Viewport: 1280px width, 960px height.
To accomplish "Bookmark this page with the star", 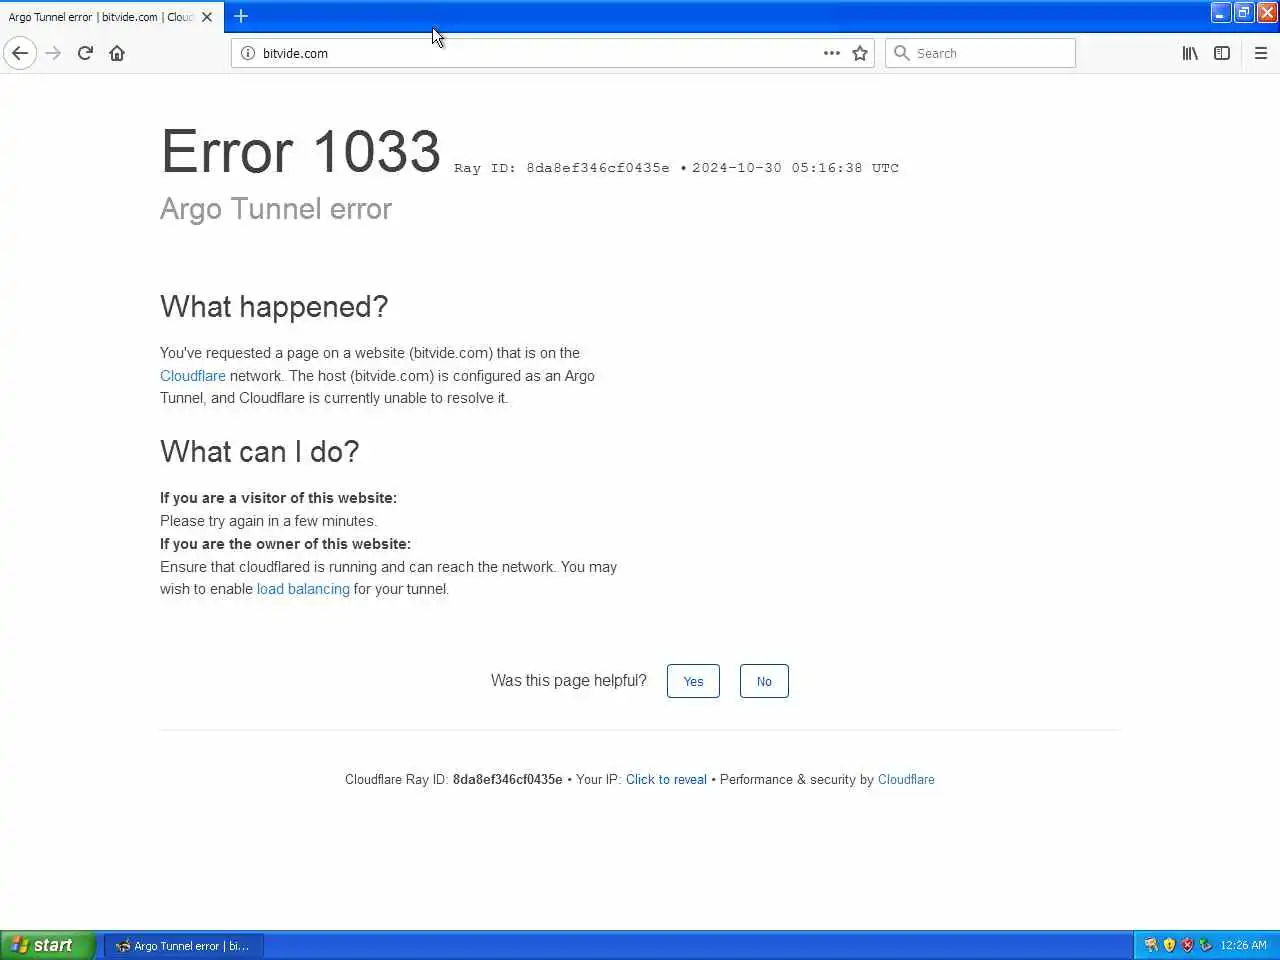I will click(x=860, y=53).
